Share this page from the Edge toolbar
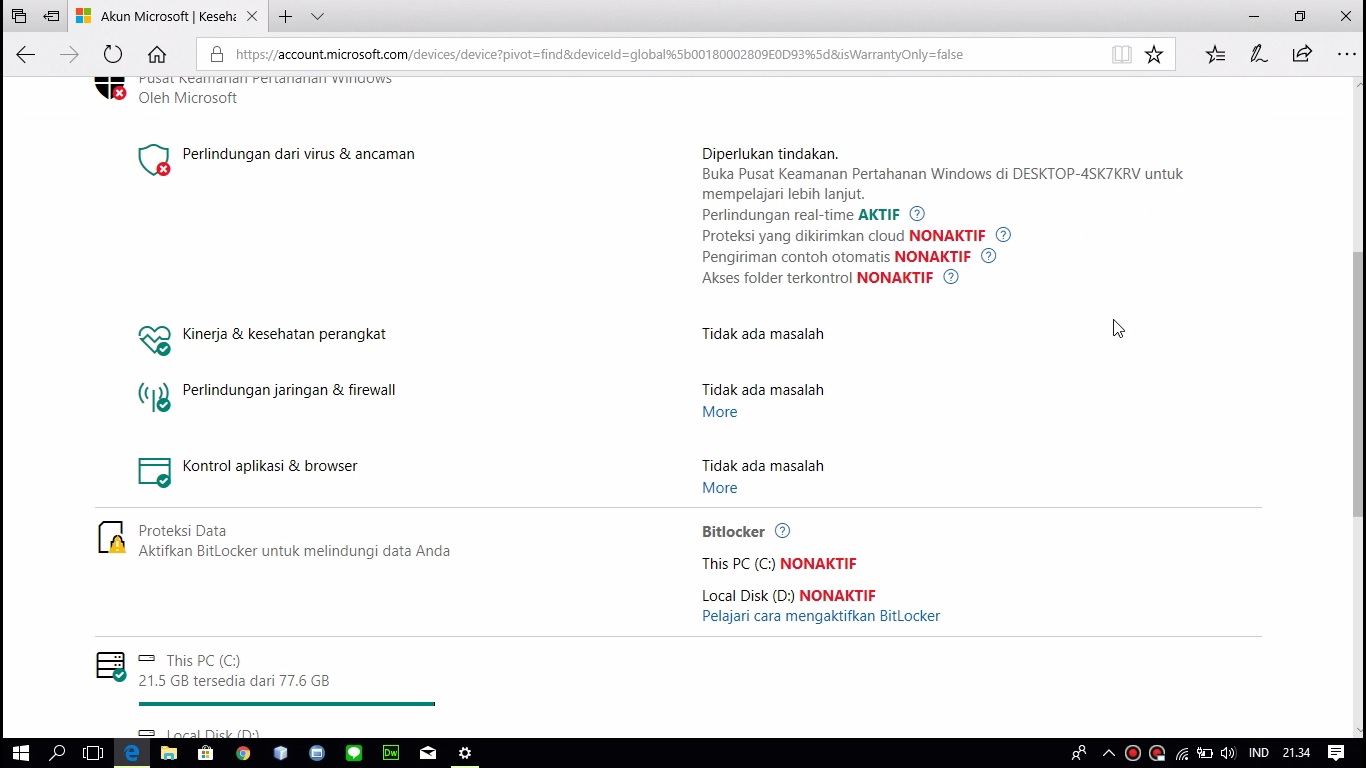Image resolution: width=1366 pixels, height=768 pixels. point(1302,55)
